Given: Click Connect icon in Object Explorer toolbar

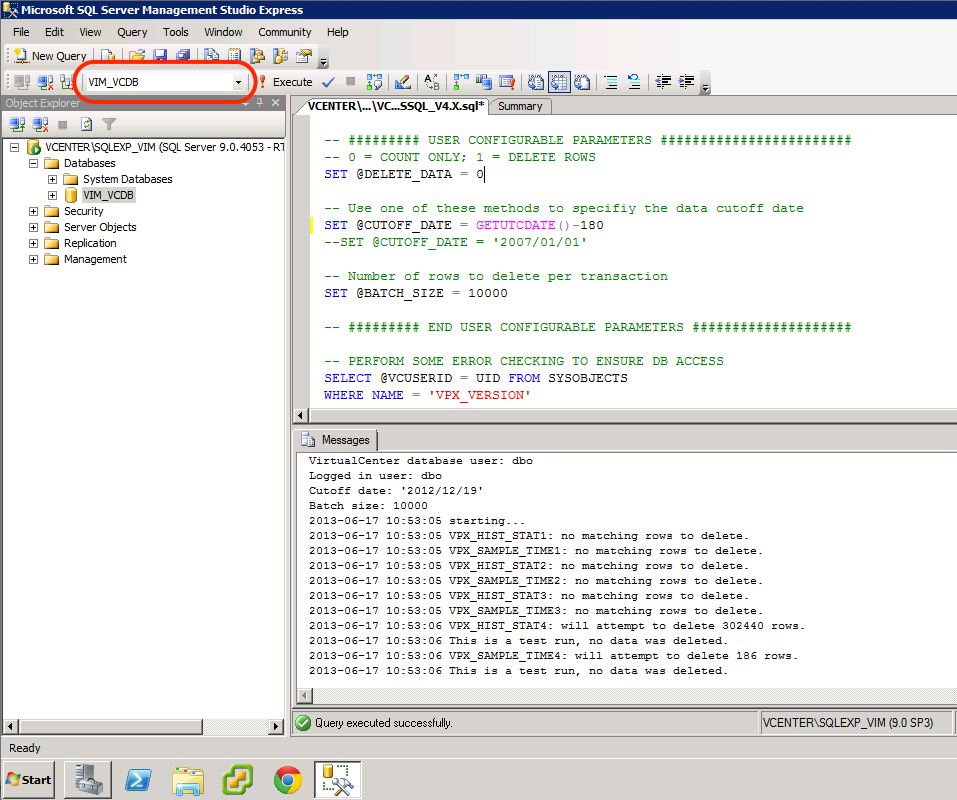Looking at the screenshot, I should tap(17, 124).
